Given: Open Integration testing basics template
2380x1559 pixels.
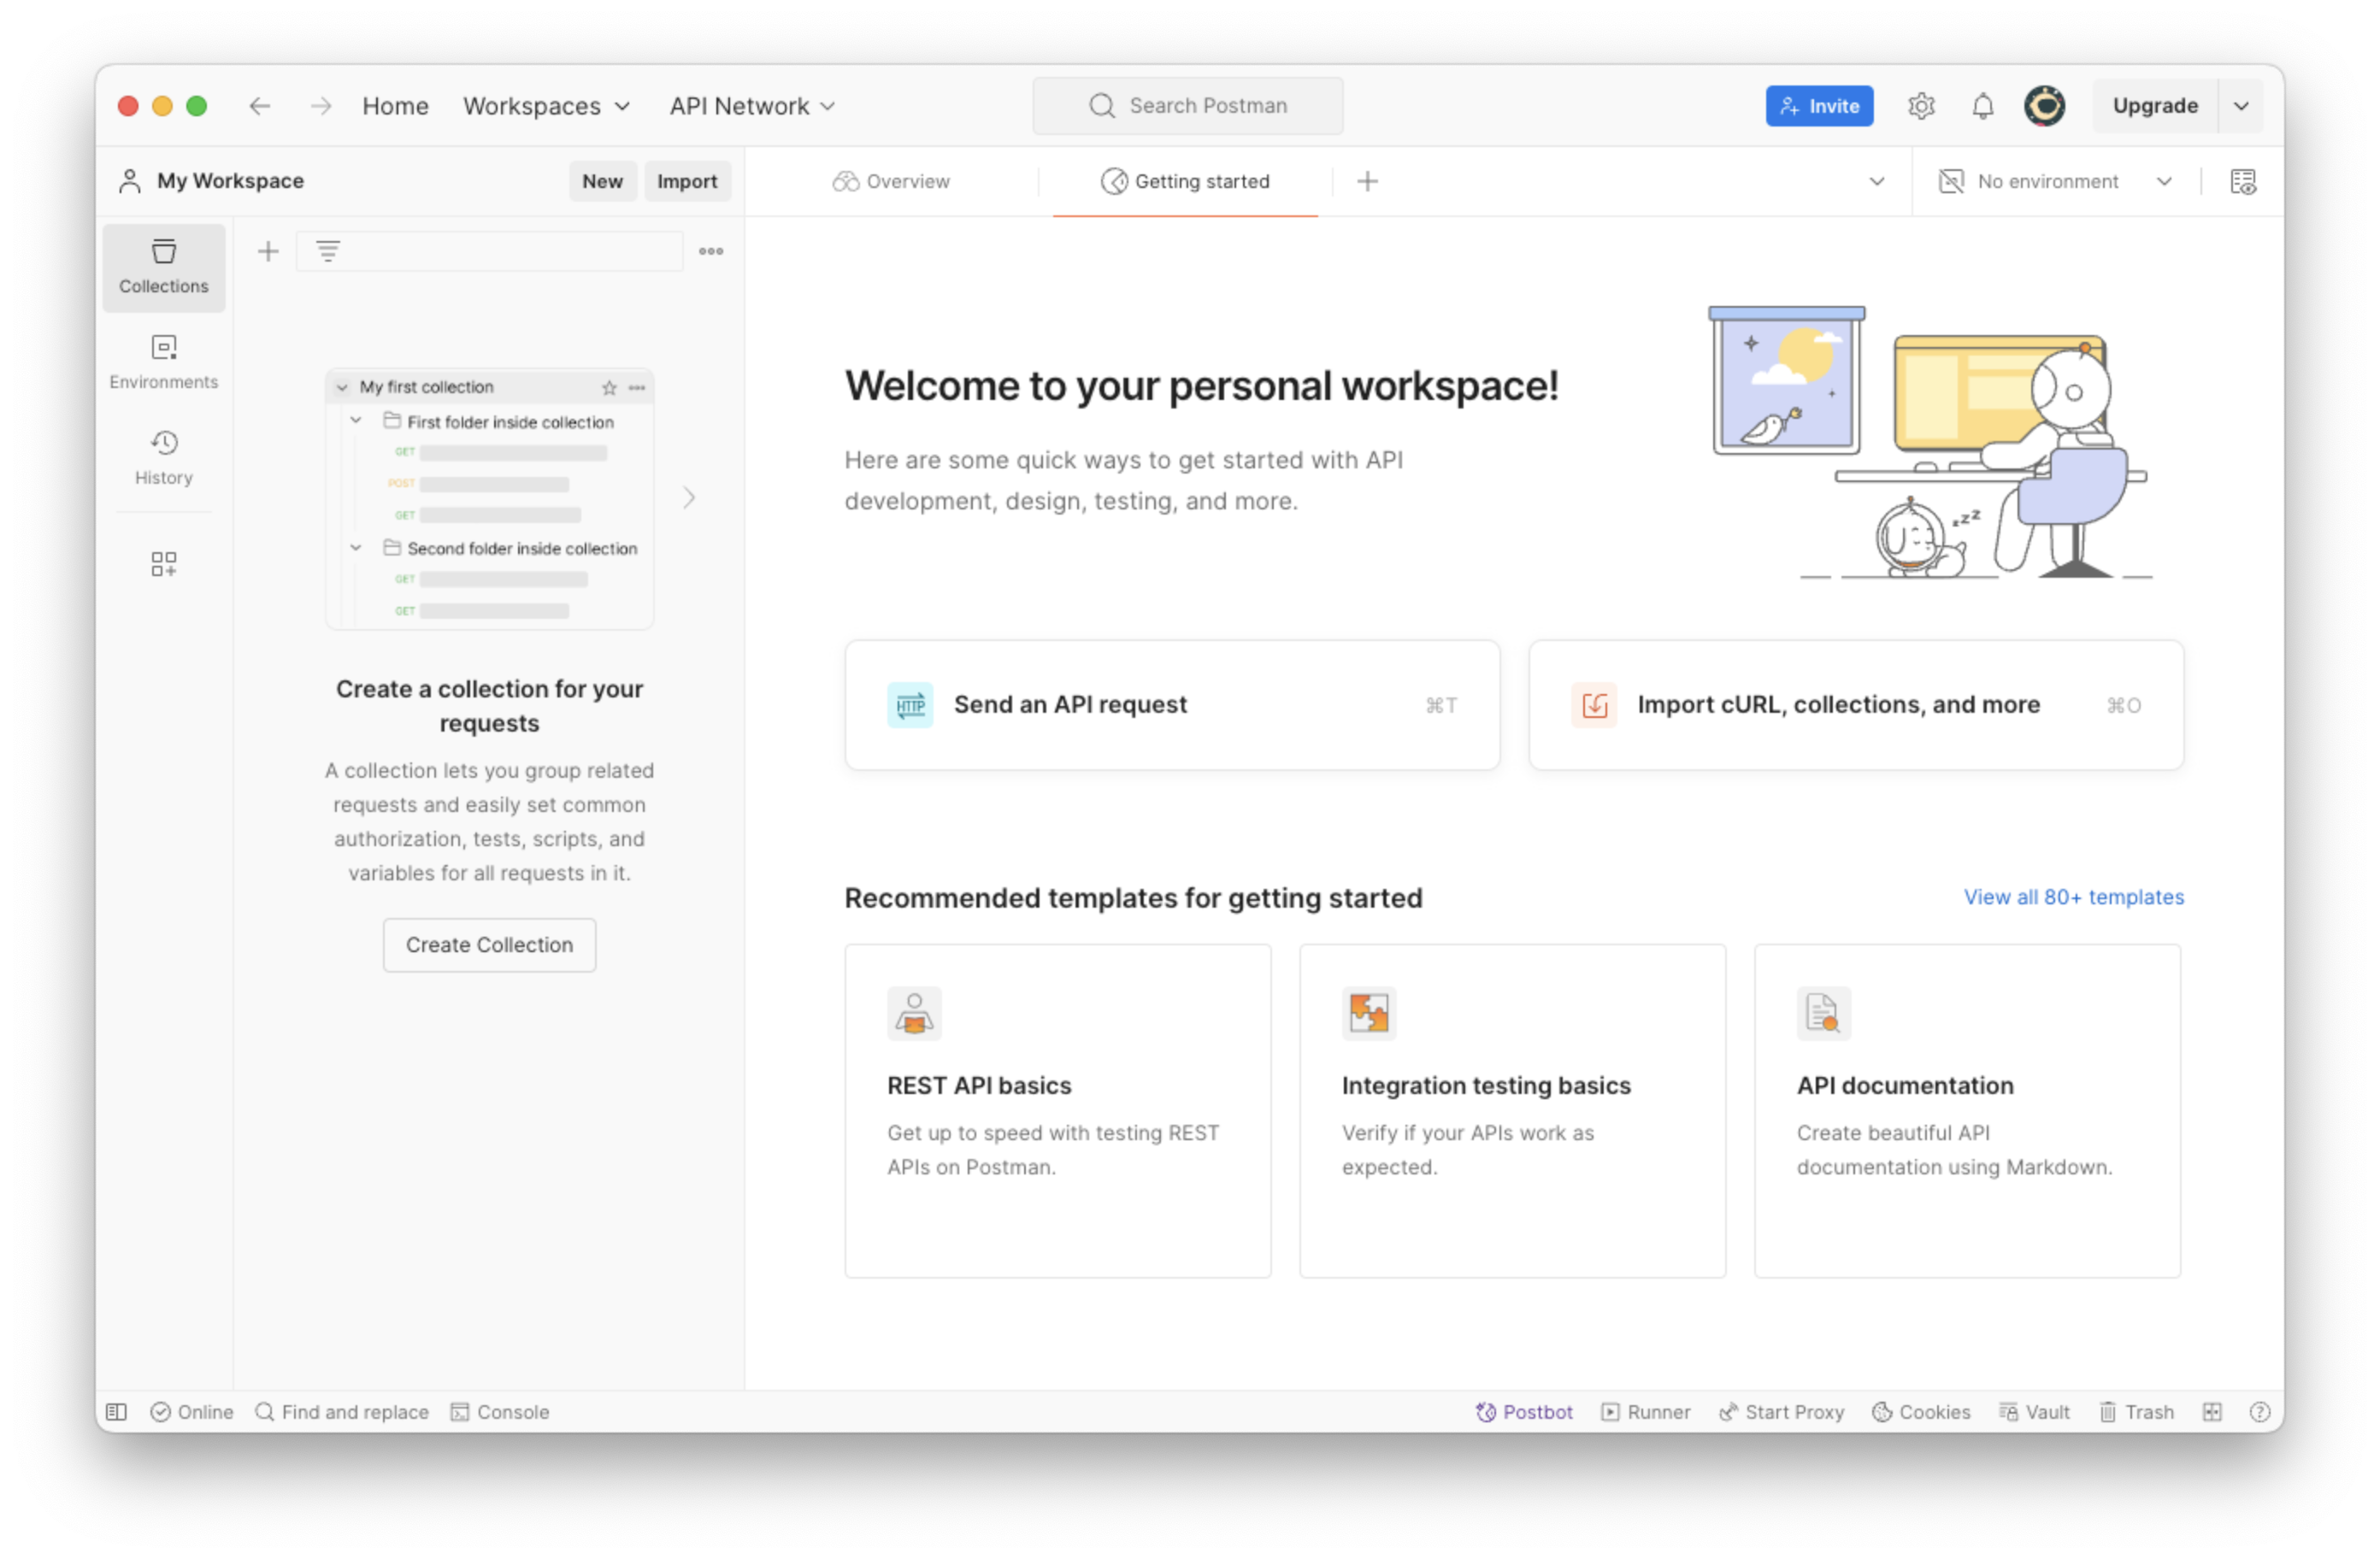Looking at the screenshot, I should pos(1513,1110).
